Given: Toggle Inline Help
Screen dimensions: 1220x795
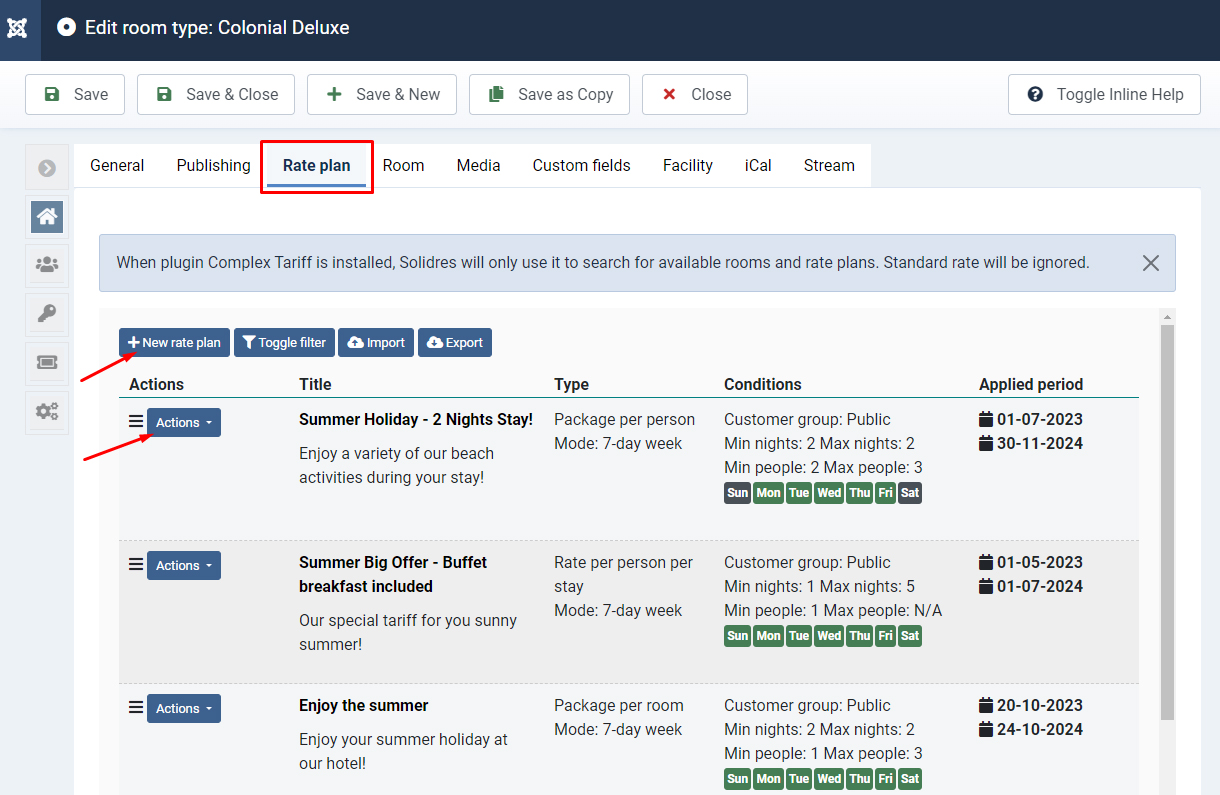Looking at the screenshot, I should (1104, 94).
